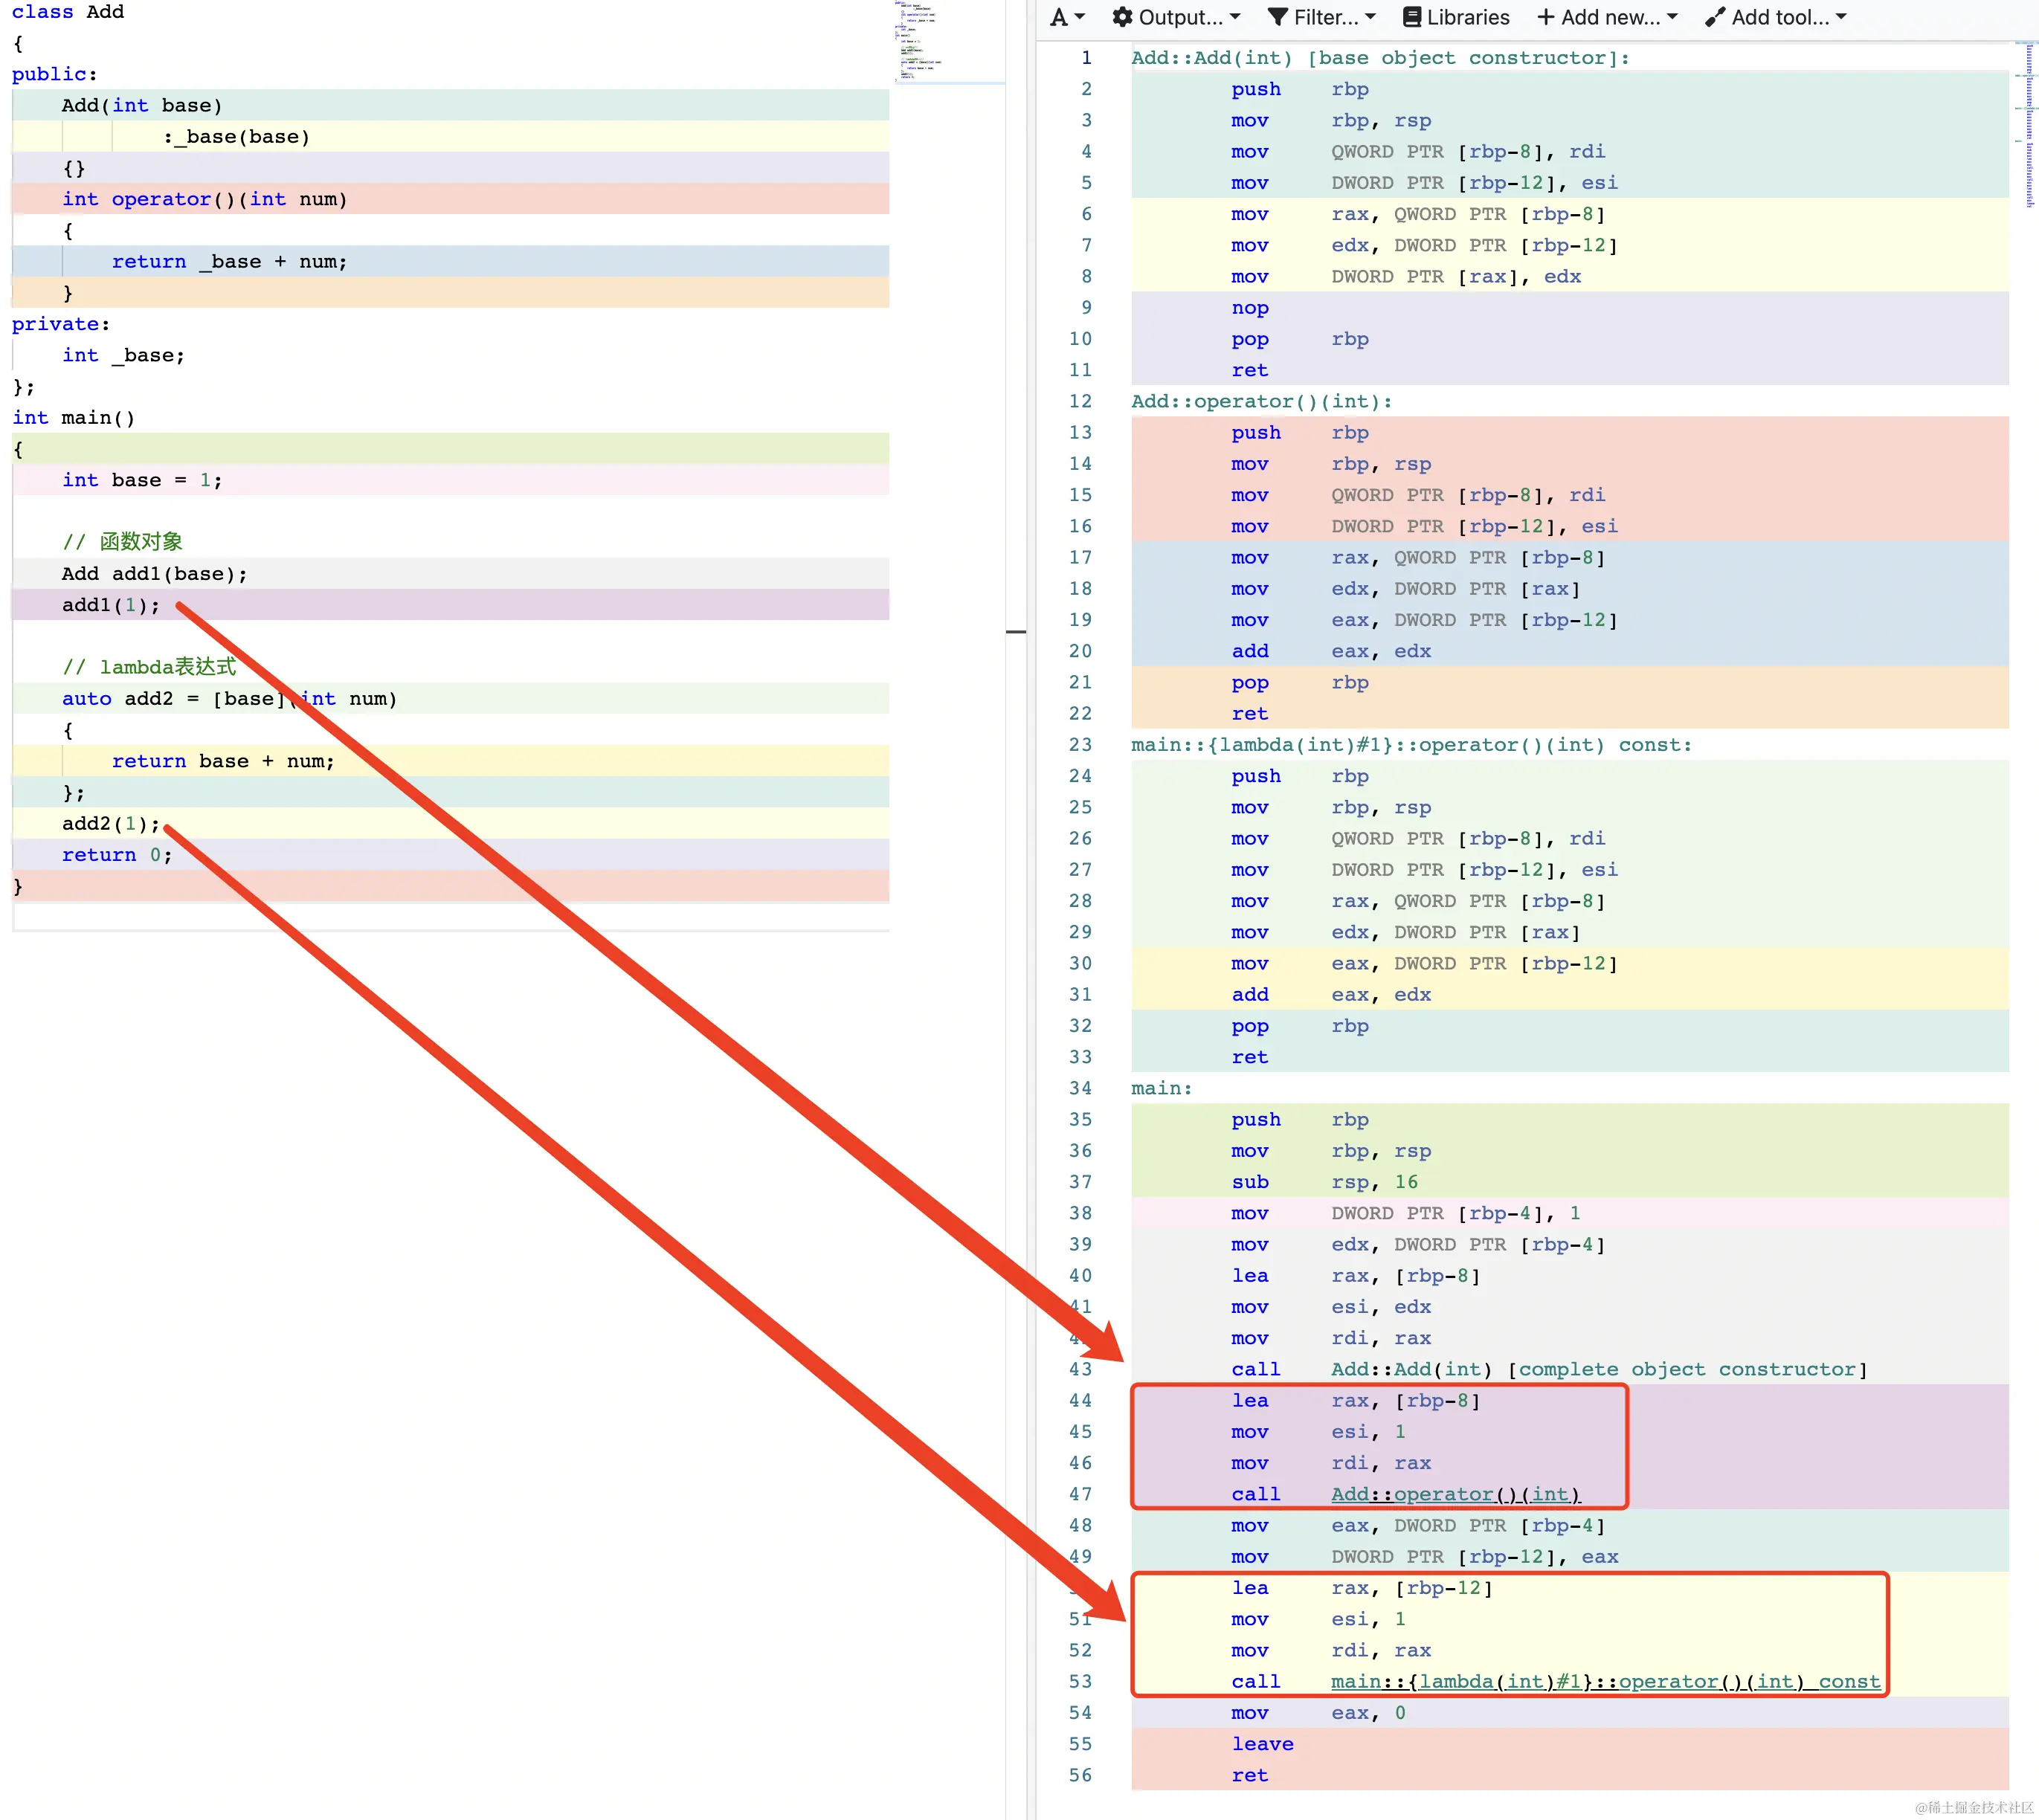Viewport: 2039px width, 1820px height.
Task: Expand the Filter... dropdown caret
Action: tap(1370, 17)
